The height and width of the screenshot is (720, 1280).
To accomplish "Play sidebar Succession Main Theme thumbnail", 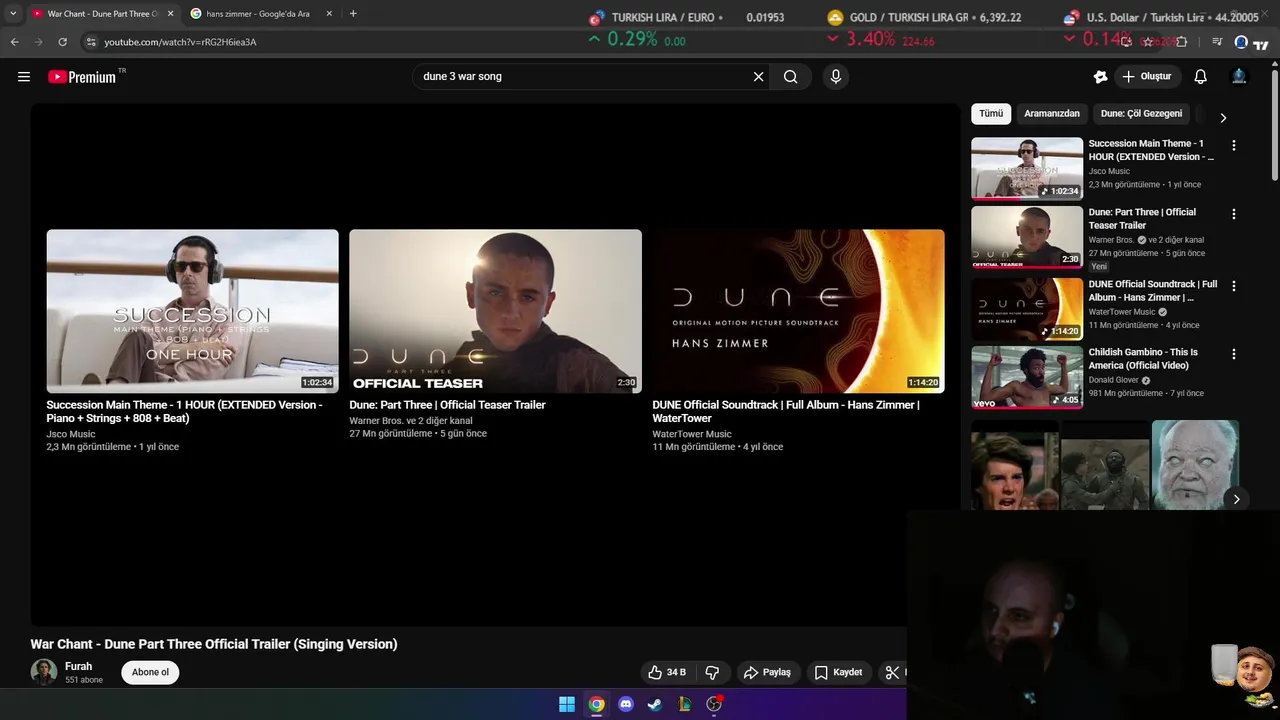I will 1027,169.
